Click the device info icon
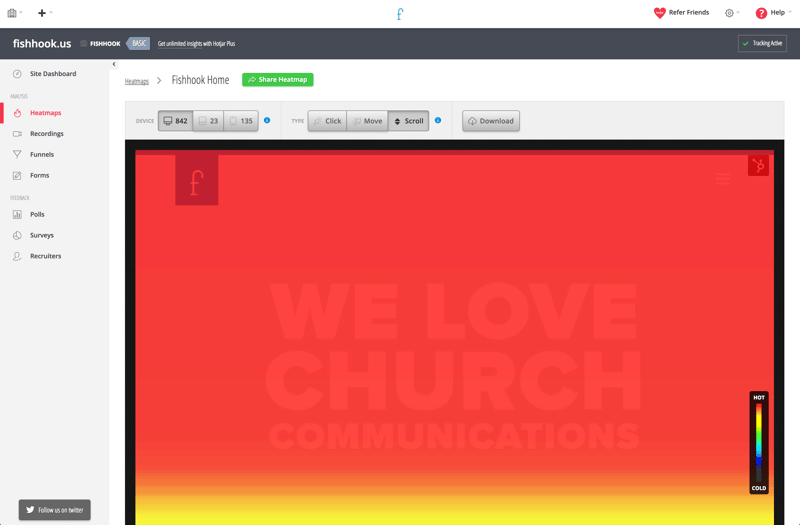Image resolution: width=800 pixels, height=525 pixels. click(x=267, y=120)
